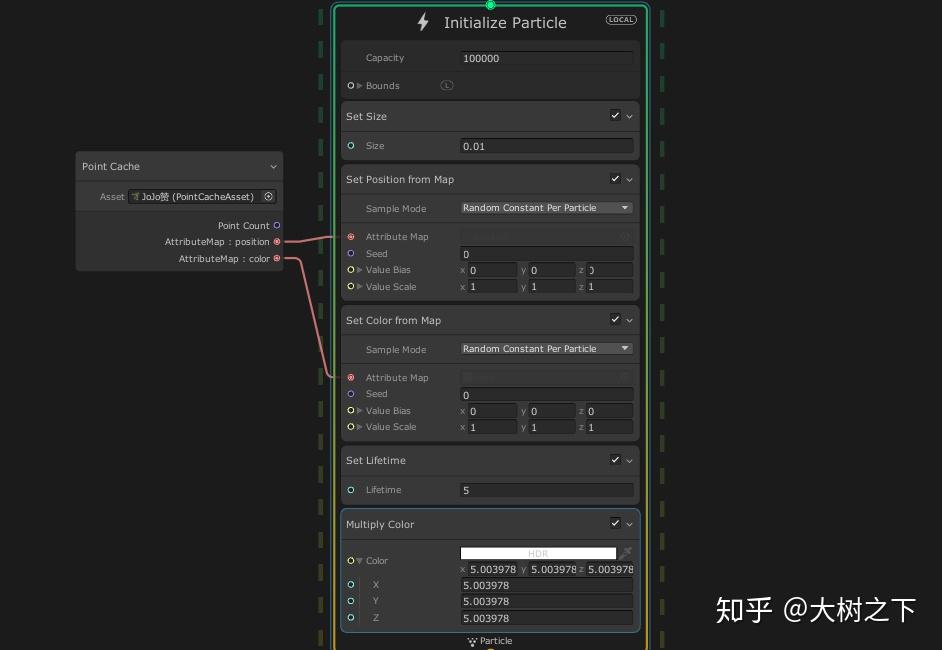Uncheck the Multiply Color block
Screen dimensions: 942x650
[615, 523]
